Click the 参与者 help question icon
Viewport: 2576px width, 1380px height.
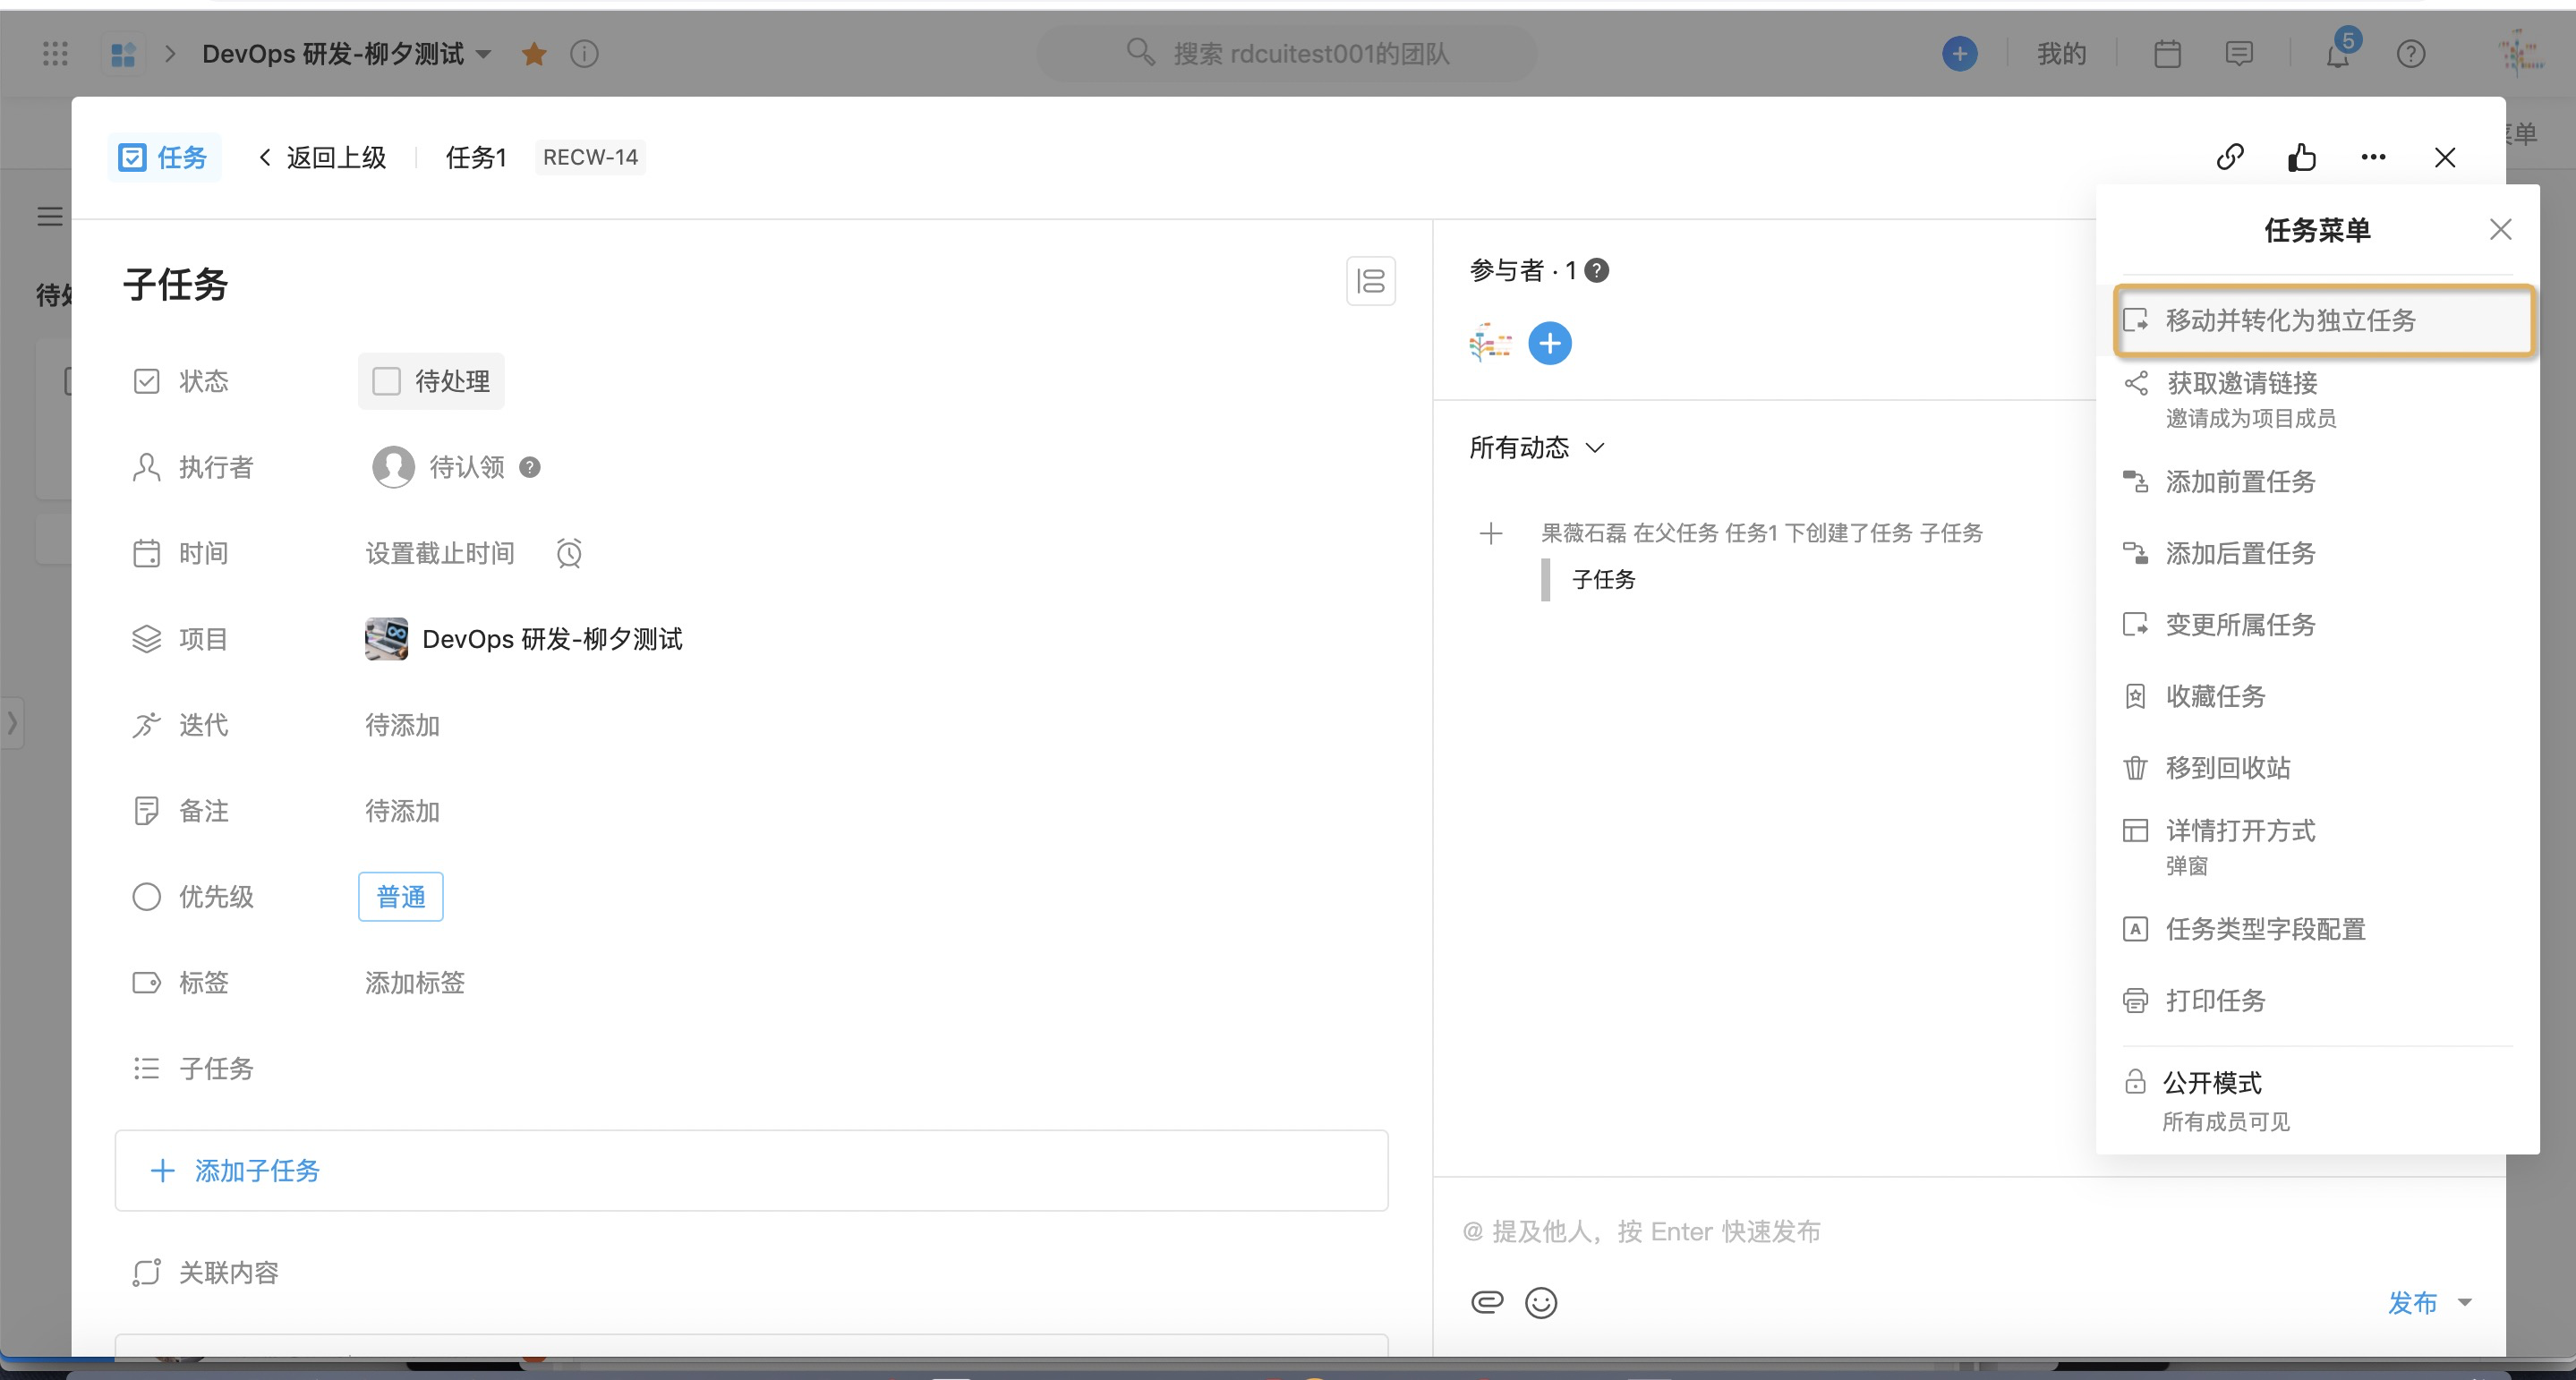click(x=1597, y=271)
